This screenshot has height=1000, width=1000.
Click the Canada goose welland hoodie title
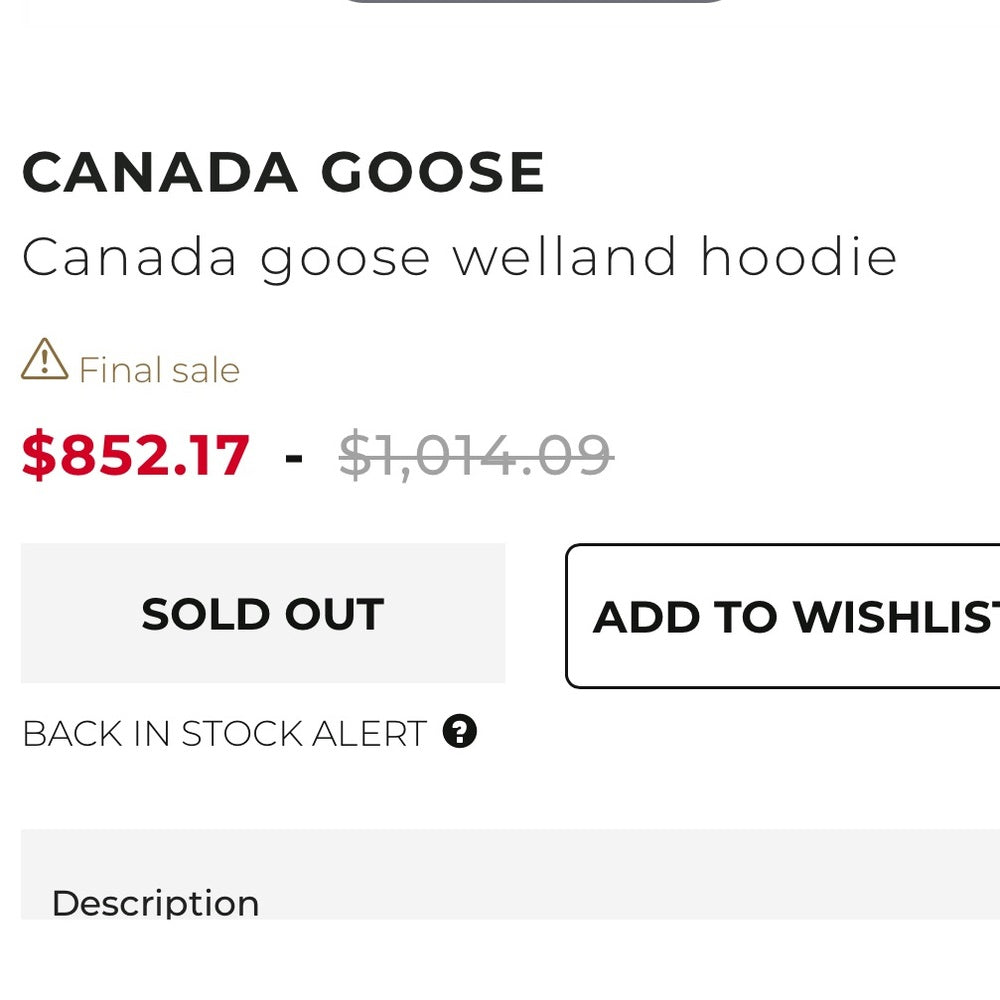[459, 257]
